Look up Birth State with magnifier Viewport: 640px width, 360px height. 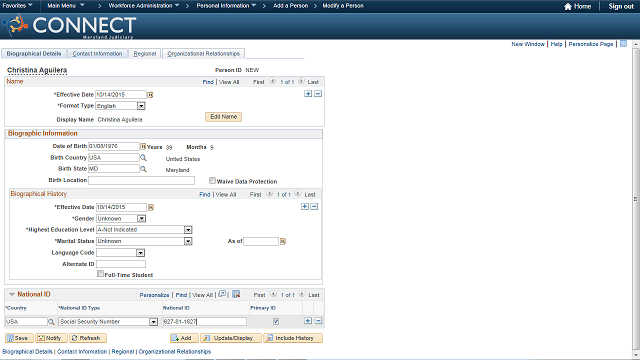pyautogui.click(x=143, y=169)
